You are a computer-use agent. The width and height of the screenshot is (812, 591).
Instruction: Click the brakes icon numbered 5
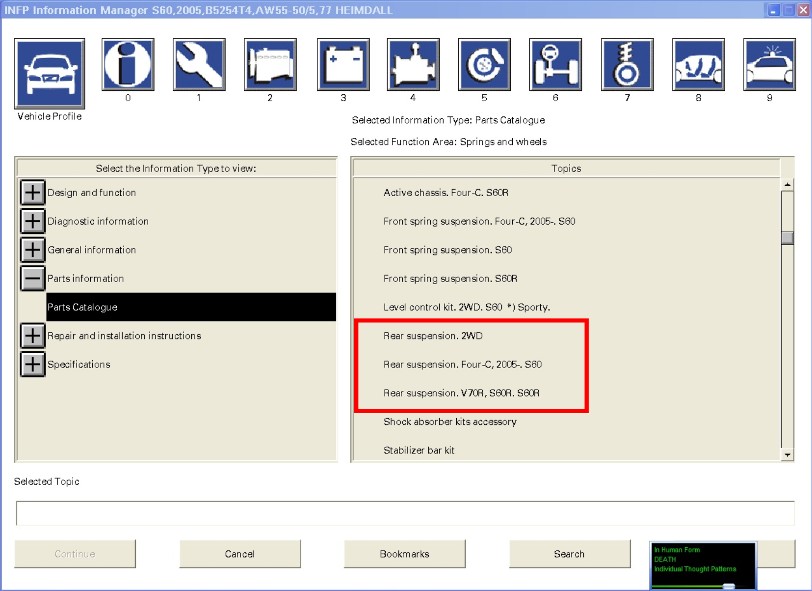click(484, 65)
